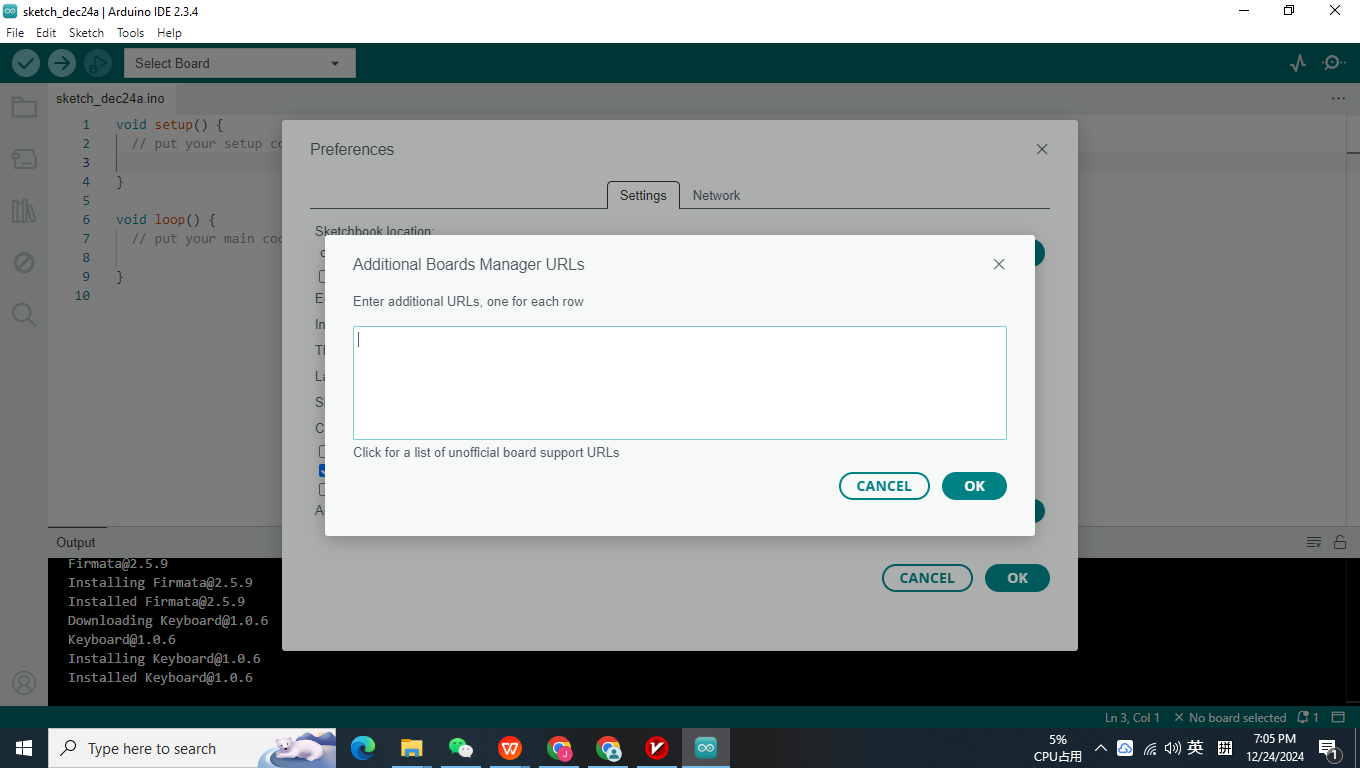Viewport: 1360px width, 768px height.
Task: Click the No board selected status entry
Action: 1230,717
